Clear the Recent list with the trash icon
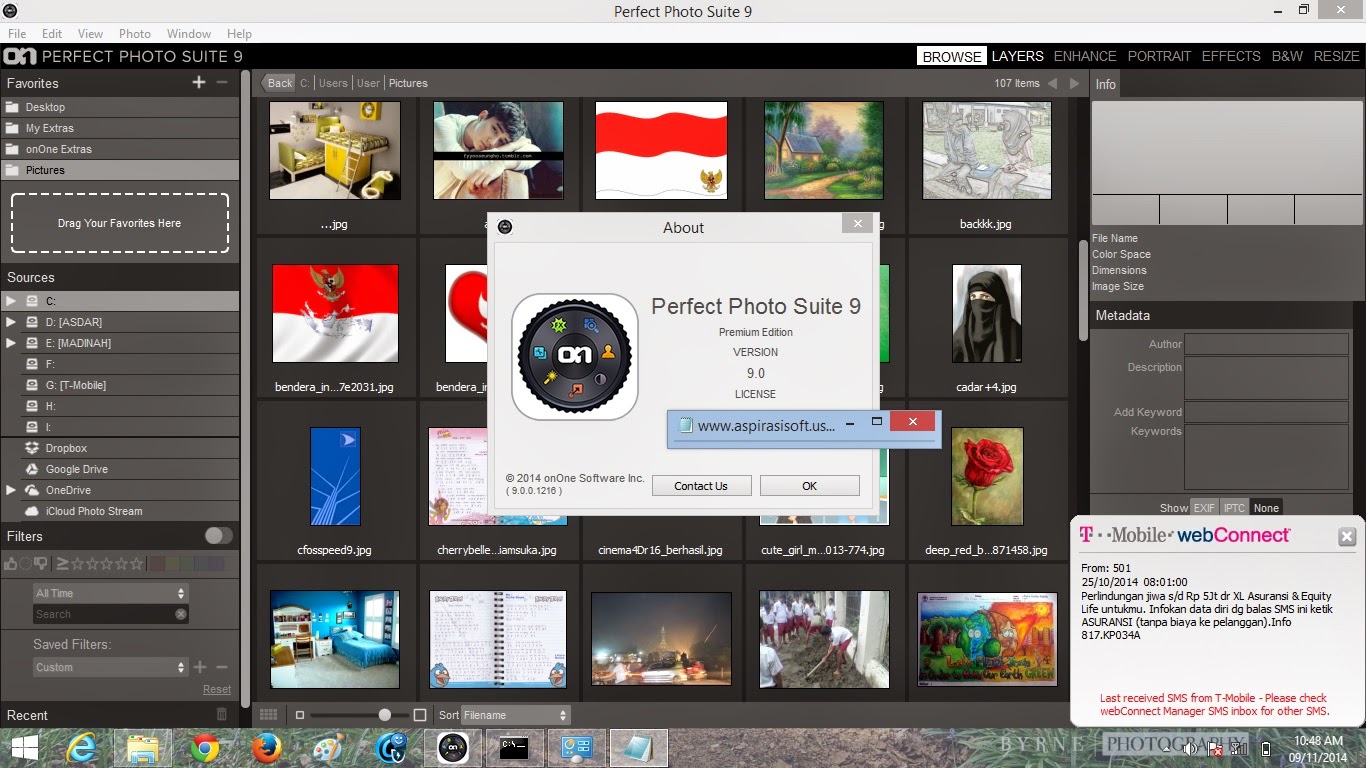Screen dimensions: 1366x768 tap(222, 714)
